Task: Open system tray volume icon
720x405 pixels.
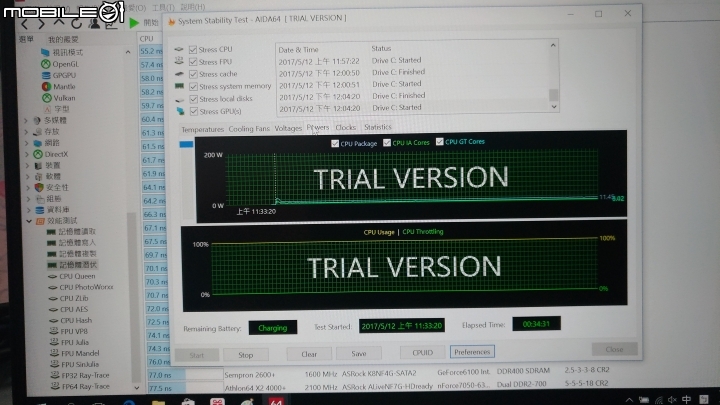Action: [x=672, y=399]
